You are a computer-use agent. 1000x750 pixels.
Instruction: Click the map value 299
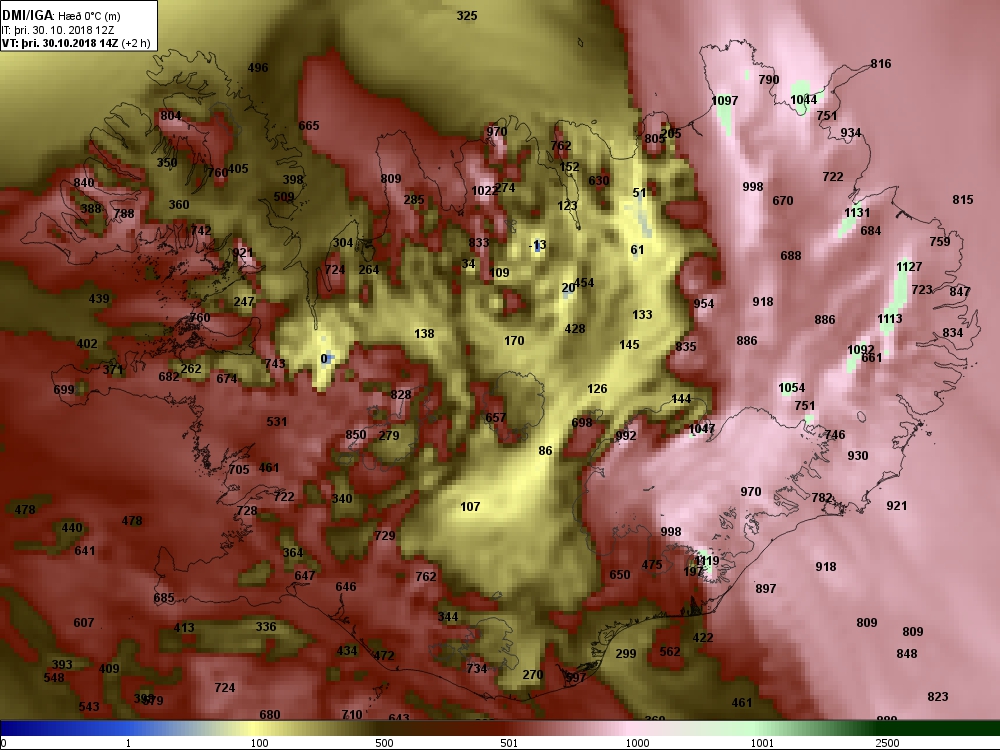(x=626, y=653)
